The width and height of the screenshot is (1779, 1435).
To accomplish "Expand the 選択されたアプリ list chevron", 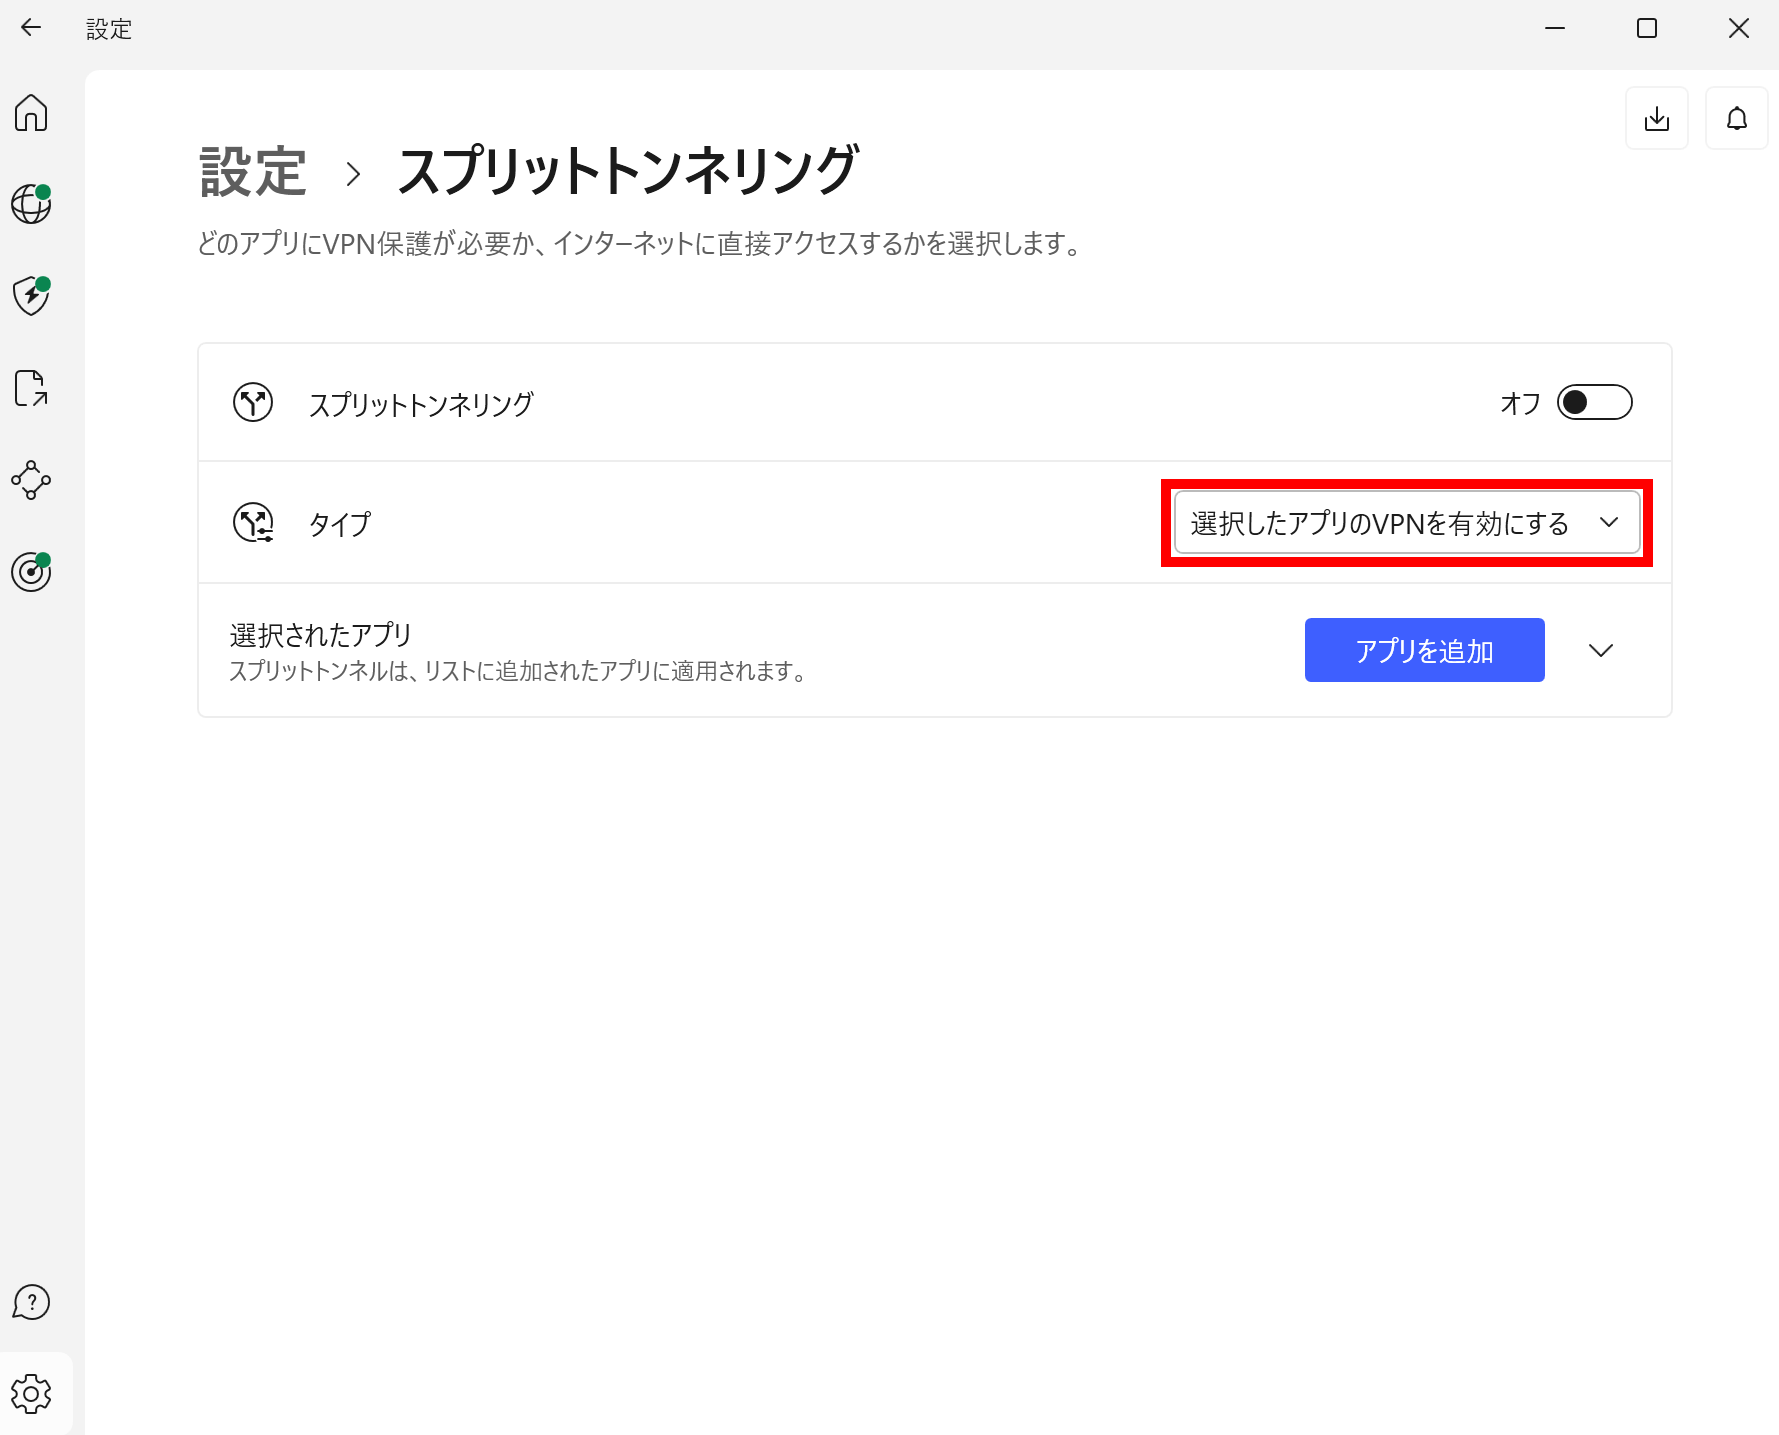I will click(1601, 650).
